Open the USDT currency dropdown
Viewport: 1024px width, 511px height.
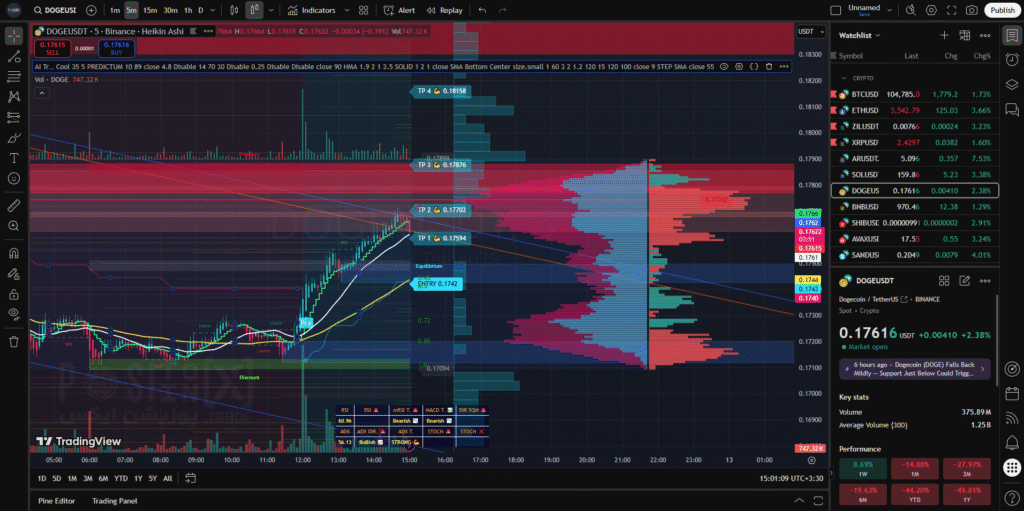pyautogui.click(x=811, y=31)
